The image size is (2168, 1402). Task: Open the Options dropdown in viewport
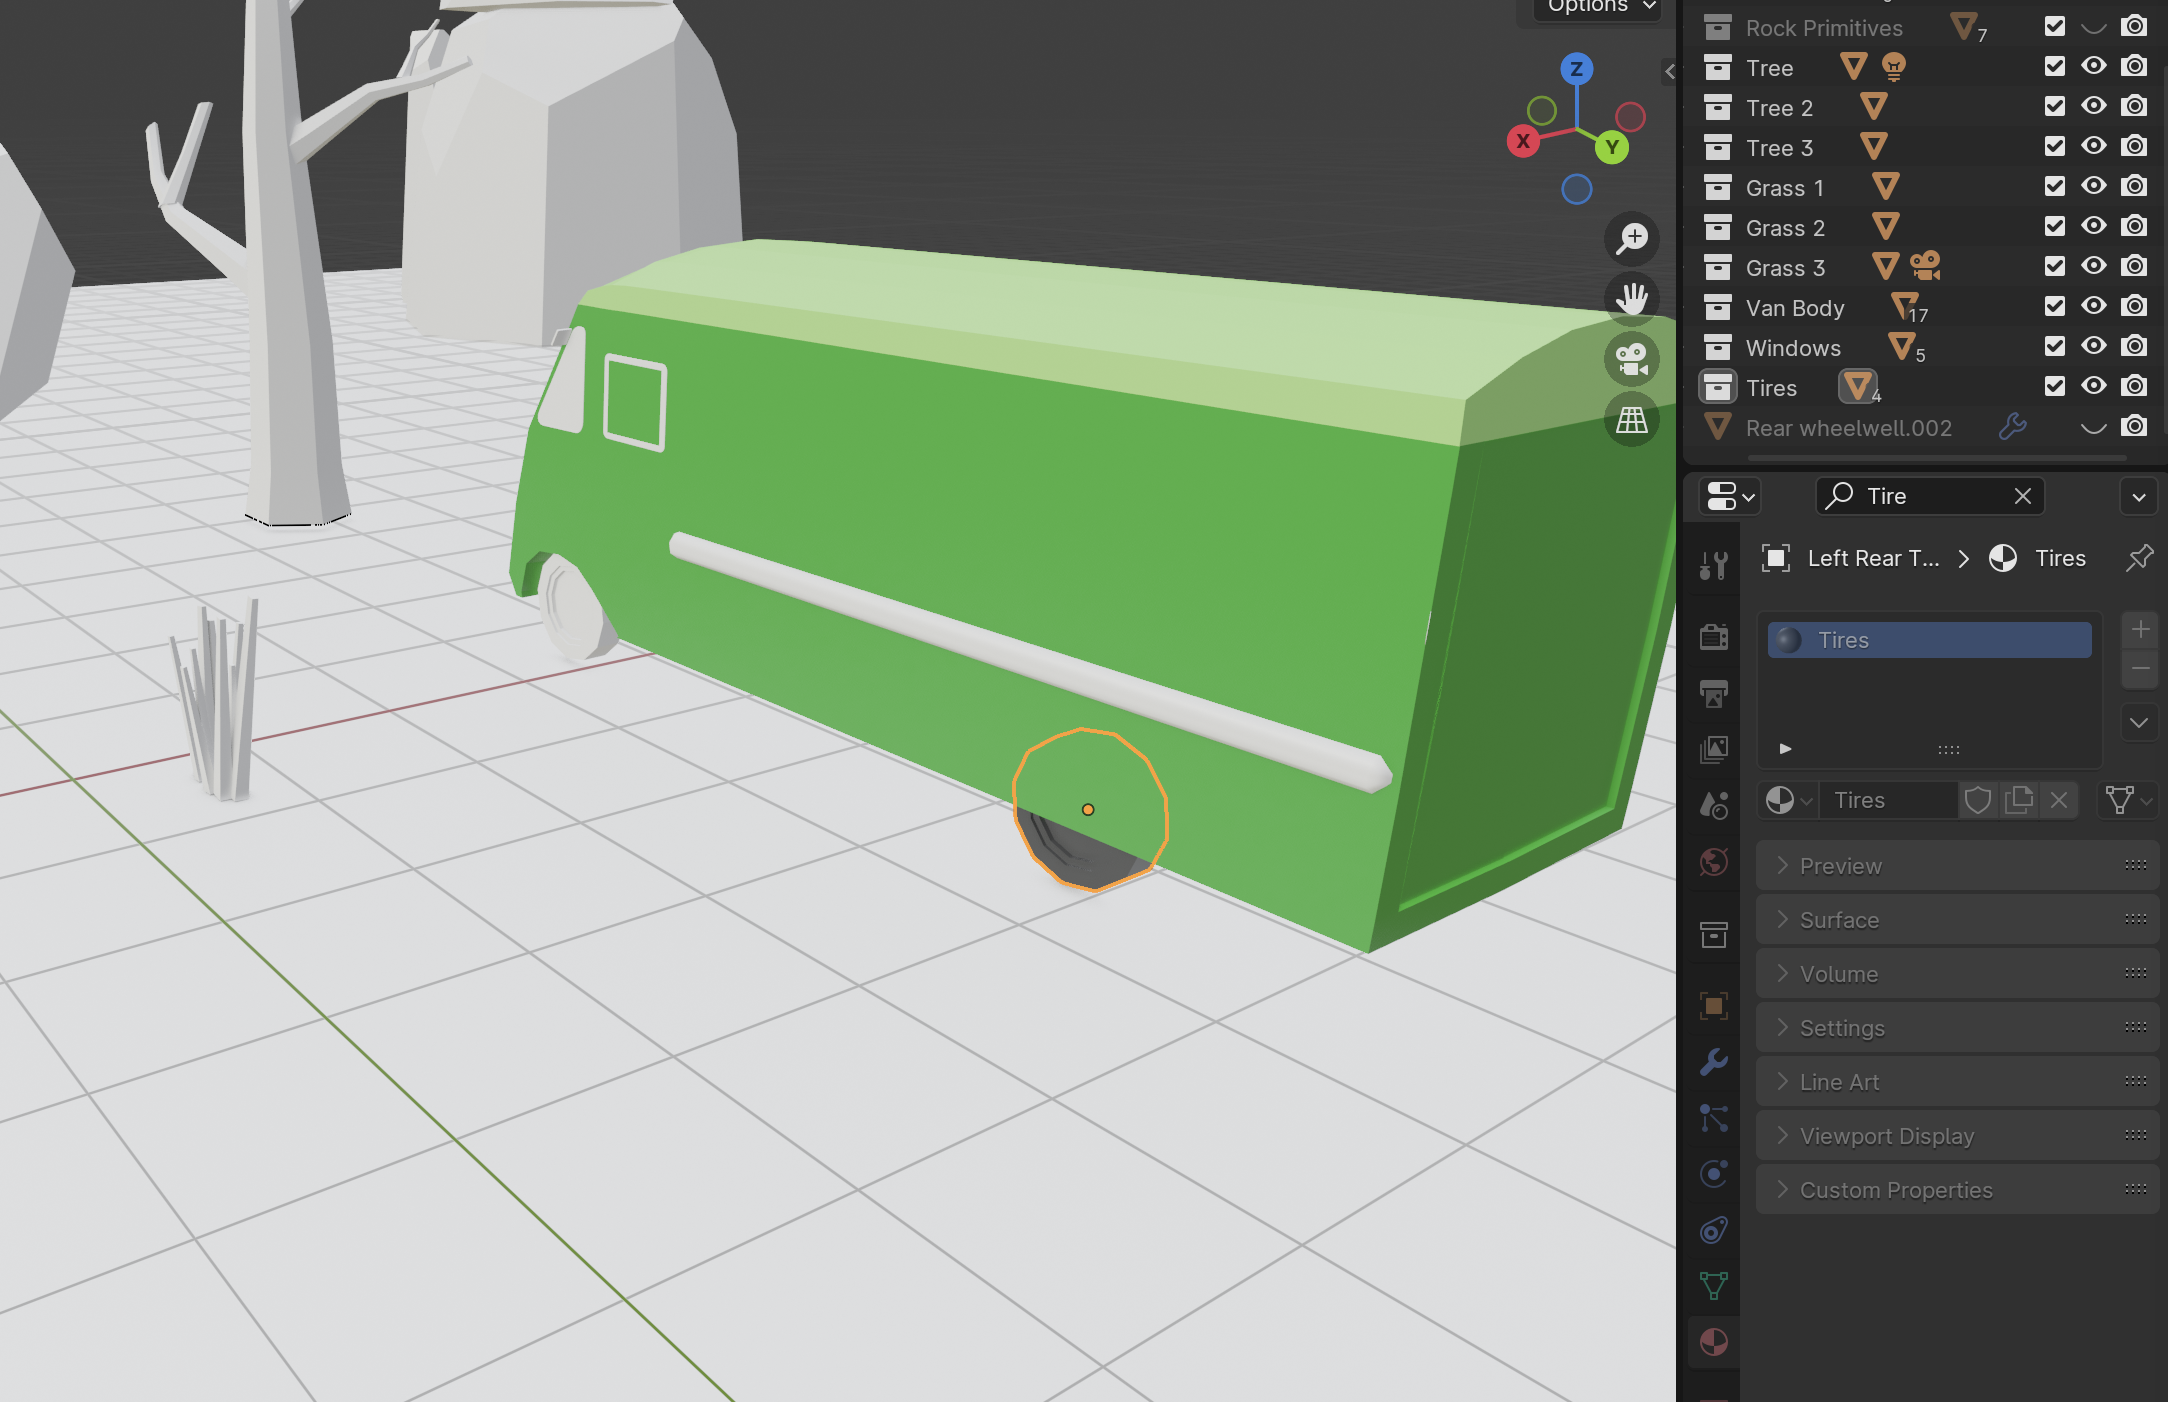pyautogui.click(x=1599, y=8)
